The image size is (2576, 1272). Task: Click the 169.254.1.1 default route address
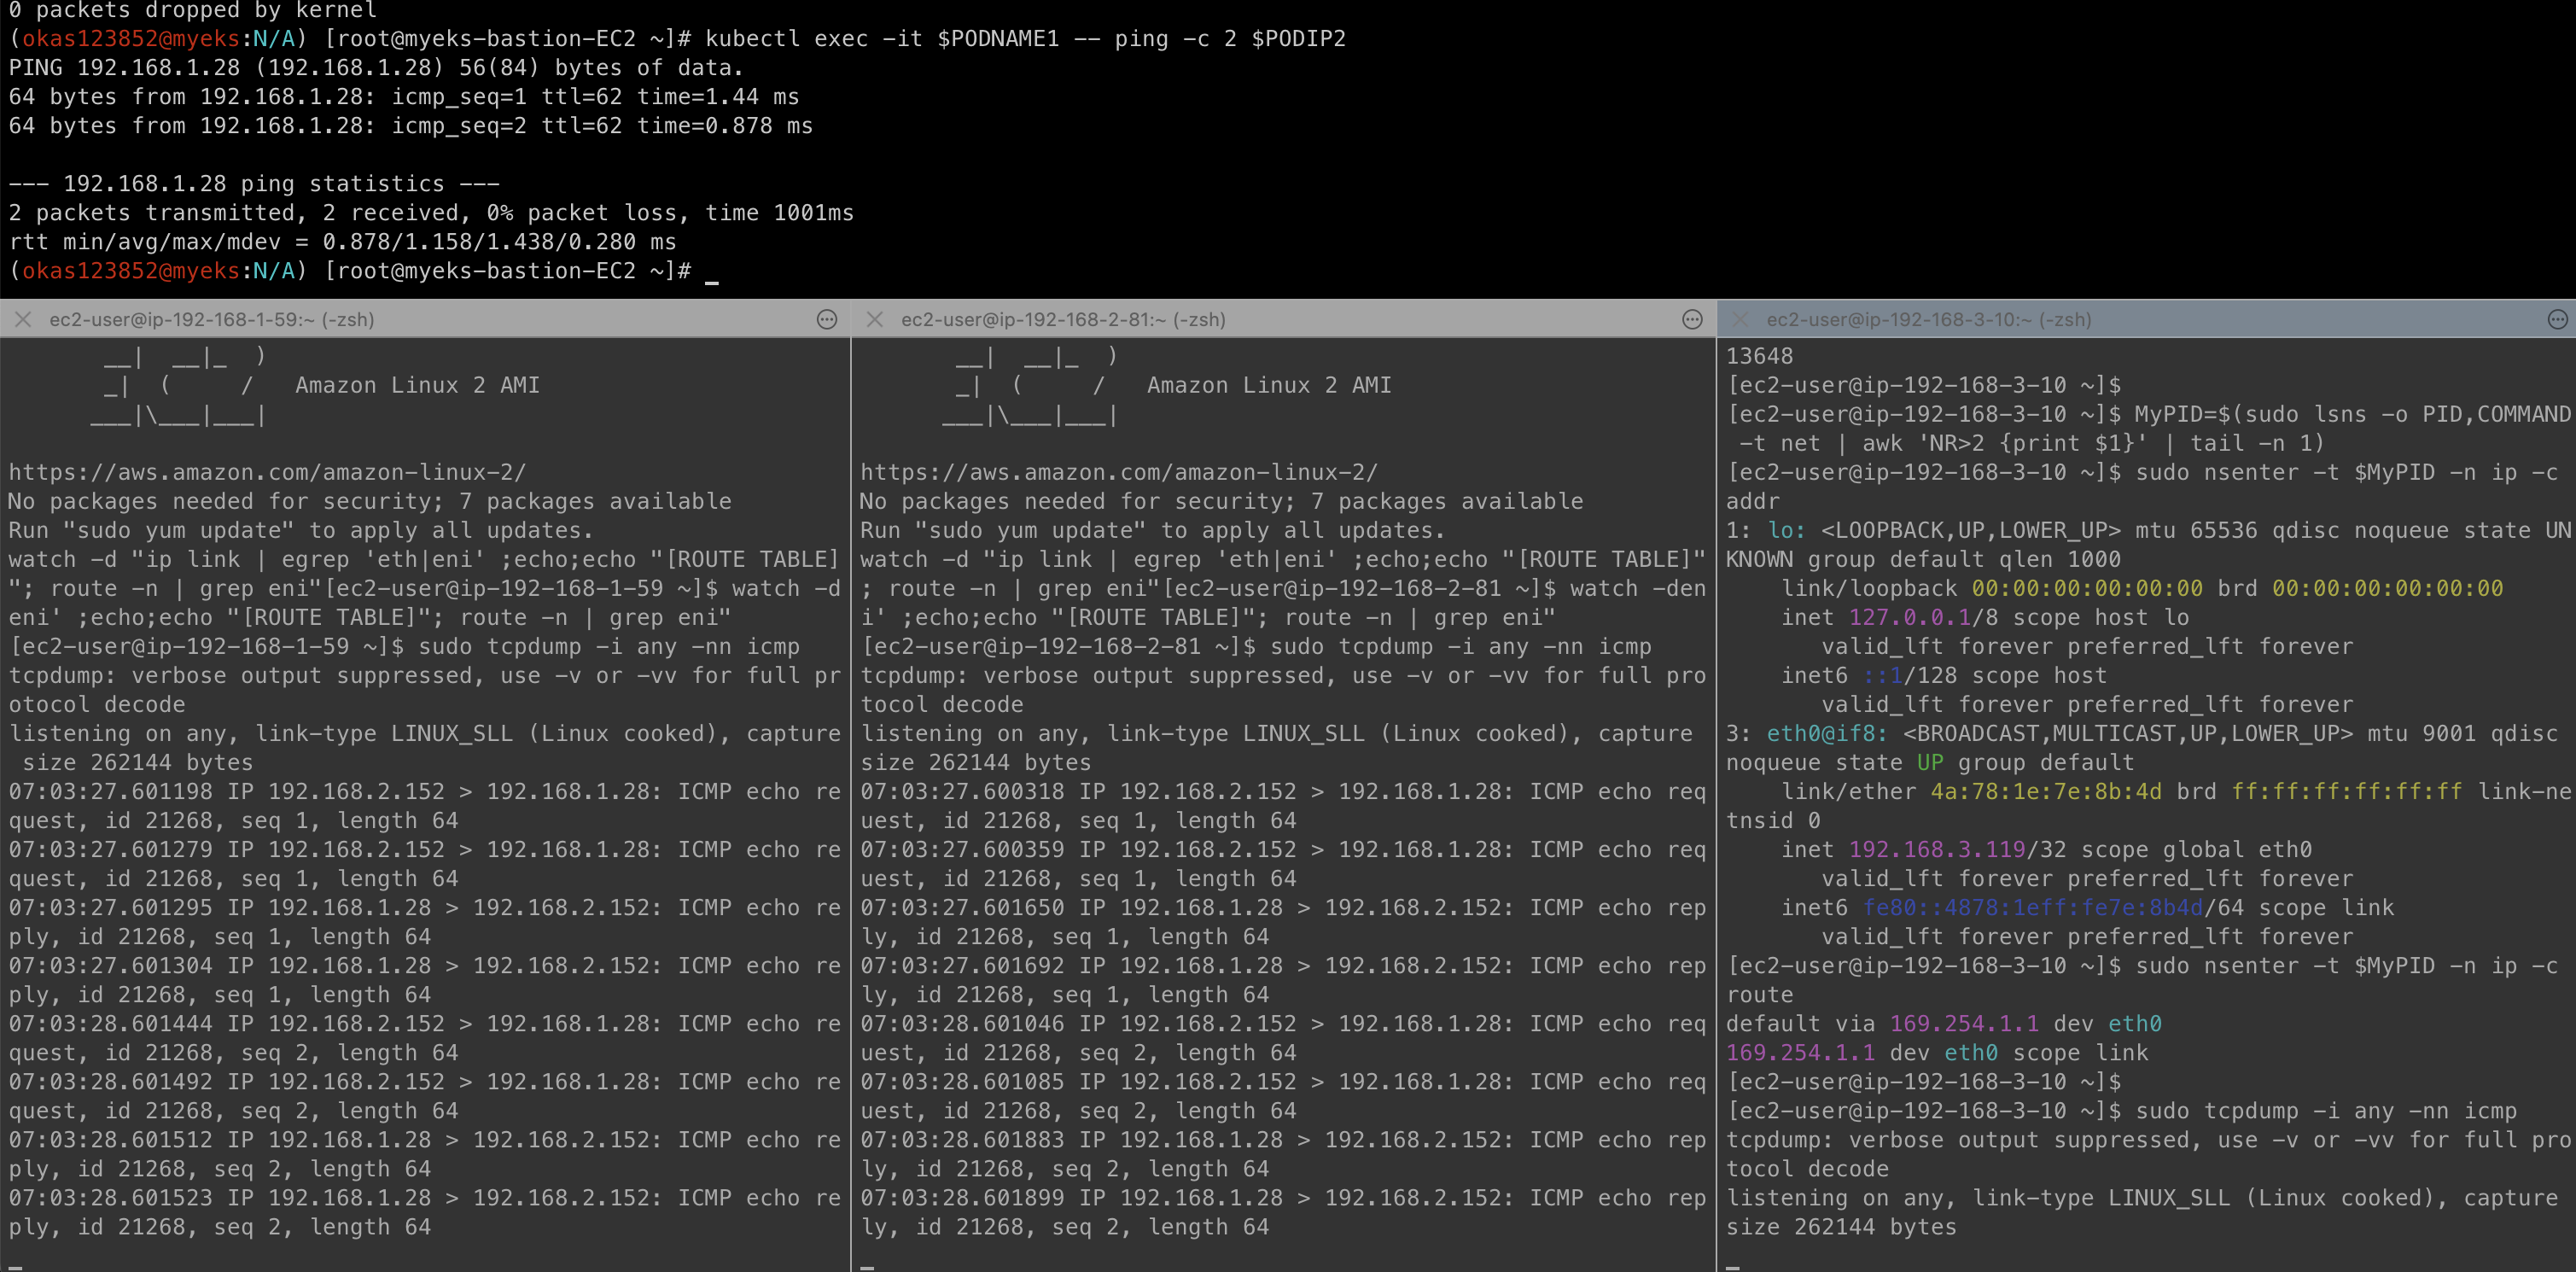point(1963,1024)
